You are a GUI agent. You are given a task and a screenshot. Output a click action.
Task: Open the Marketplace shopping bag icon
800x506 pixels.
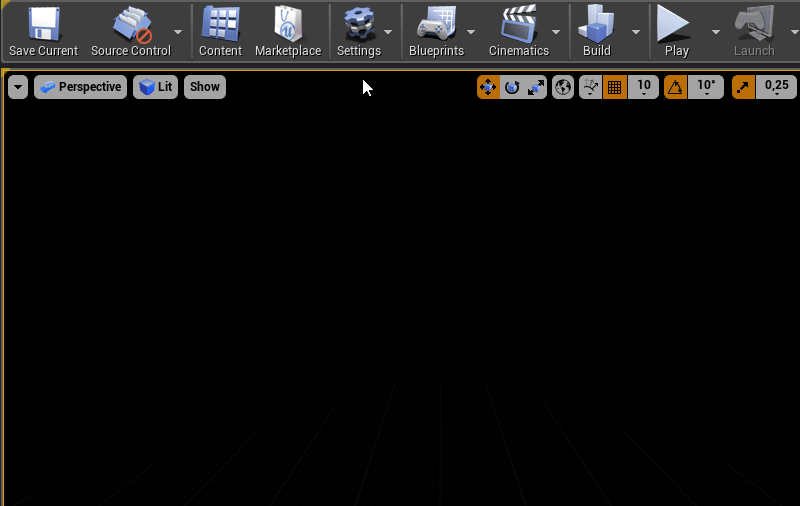pos(288,23)
